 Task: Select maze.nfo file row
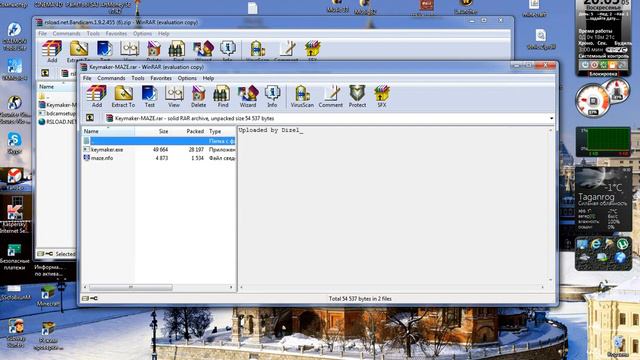point(159,158)
